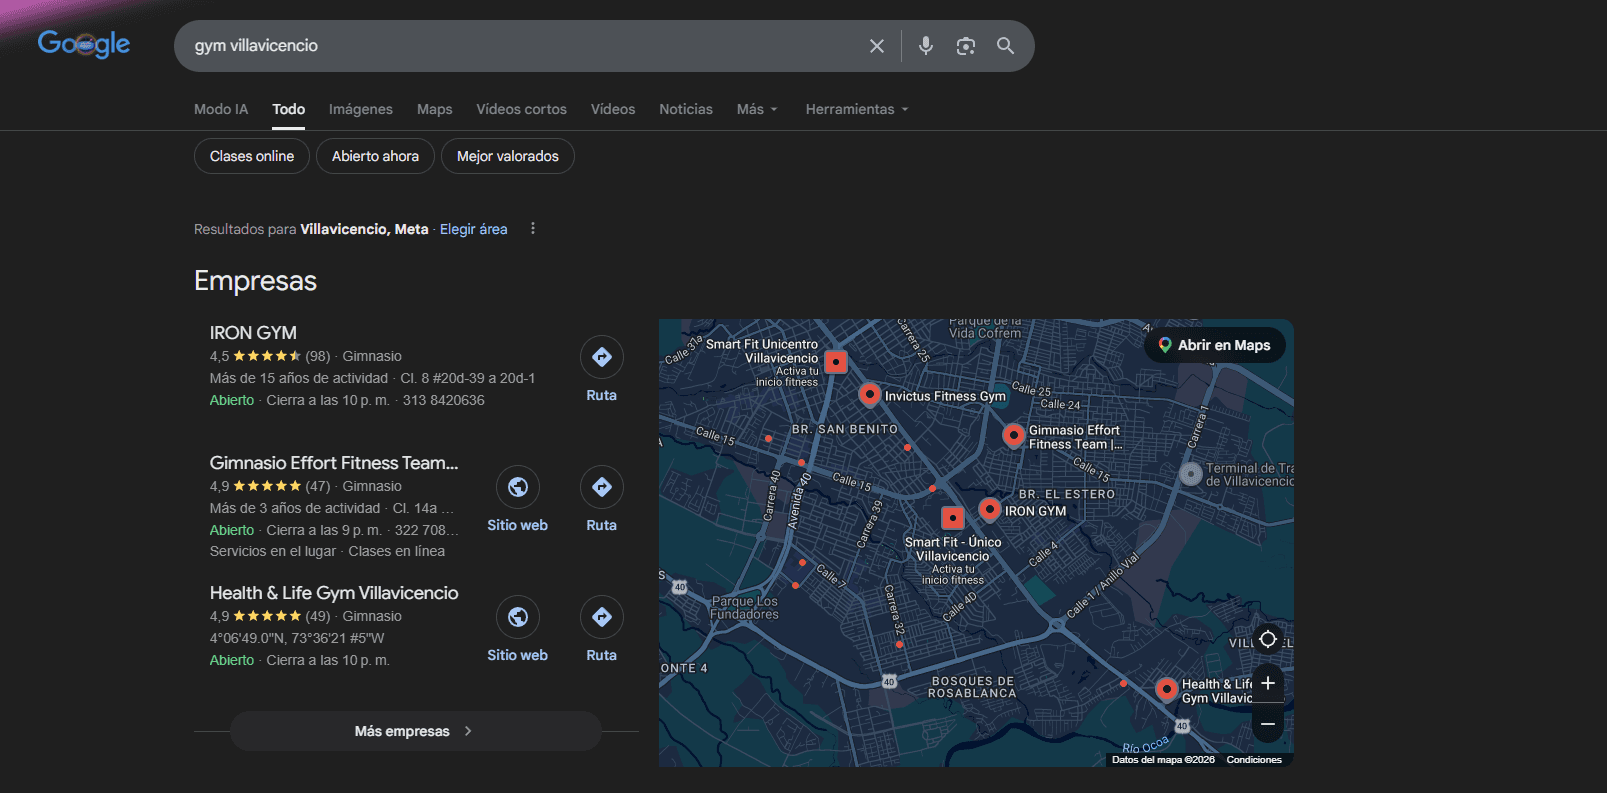Click the Ruta directions icon for Health & Life Gym
1607x793 pixels.
pyautogui.click(x=602, y=617)
